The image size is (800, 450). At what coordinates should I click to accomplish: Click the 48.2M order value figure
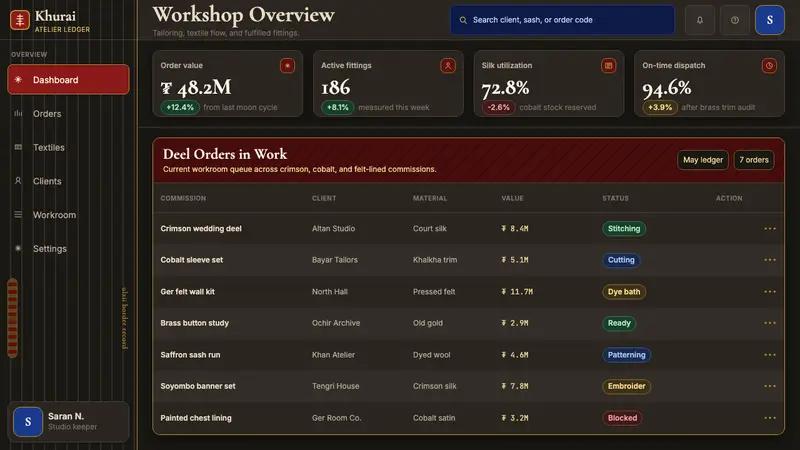[x=196, y=87]
